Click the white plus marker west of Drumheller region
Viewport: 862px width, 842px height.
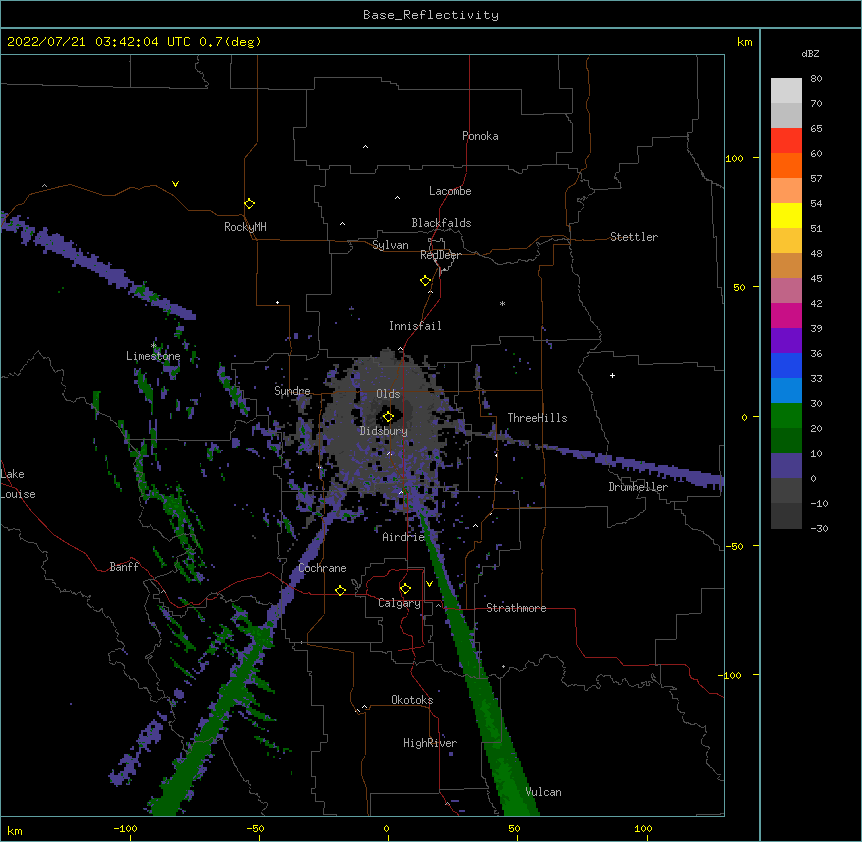[612, 375]
